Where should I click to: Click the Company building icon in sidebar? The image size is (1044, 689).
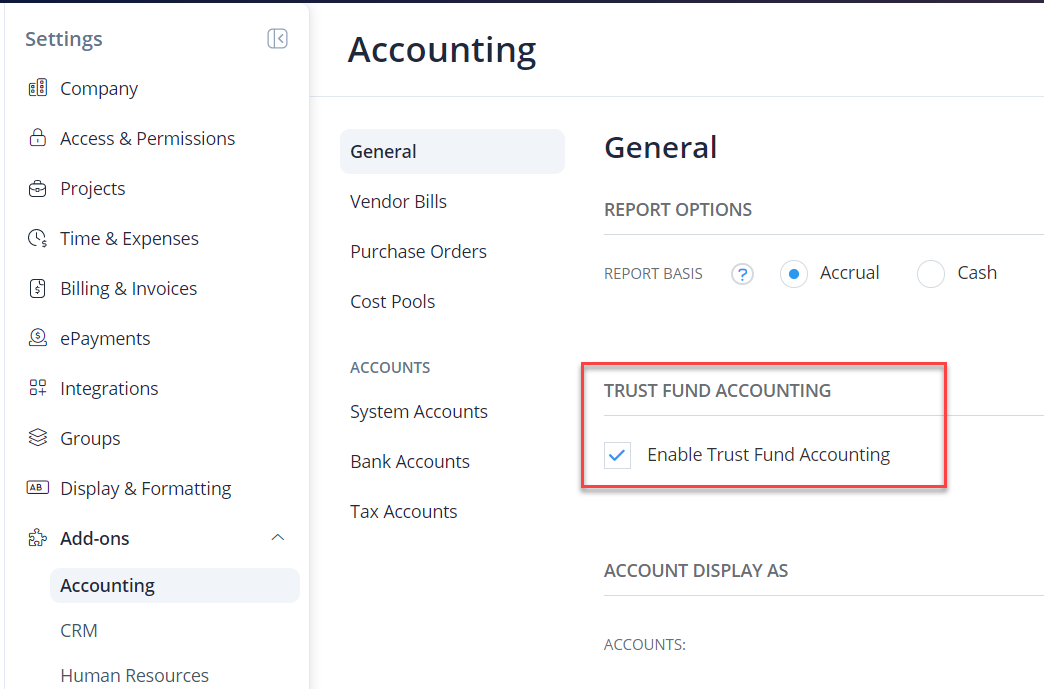tap(37, 88)
